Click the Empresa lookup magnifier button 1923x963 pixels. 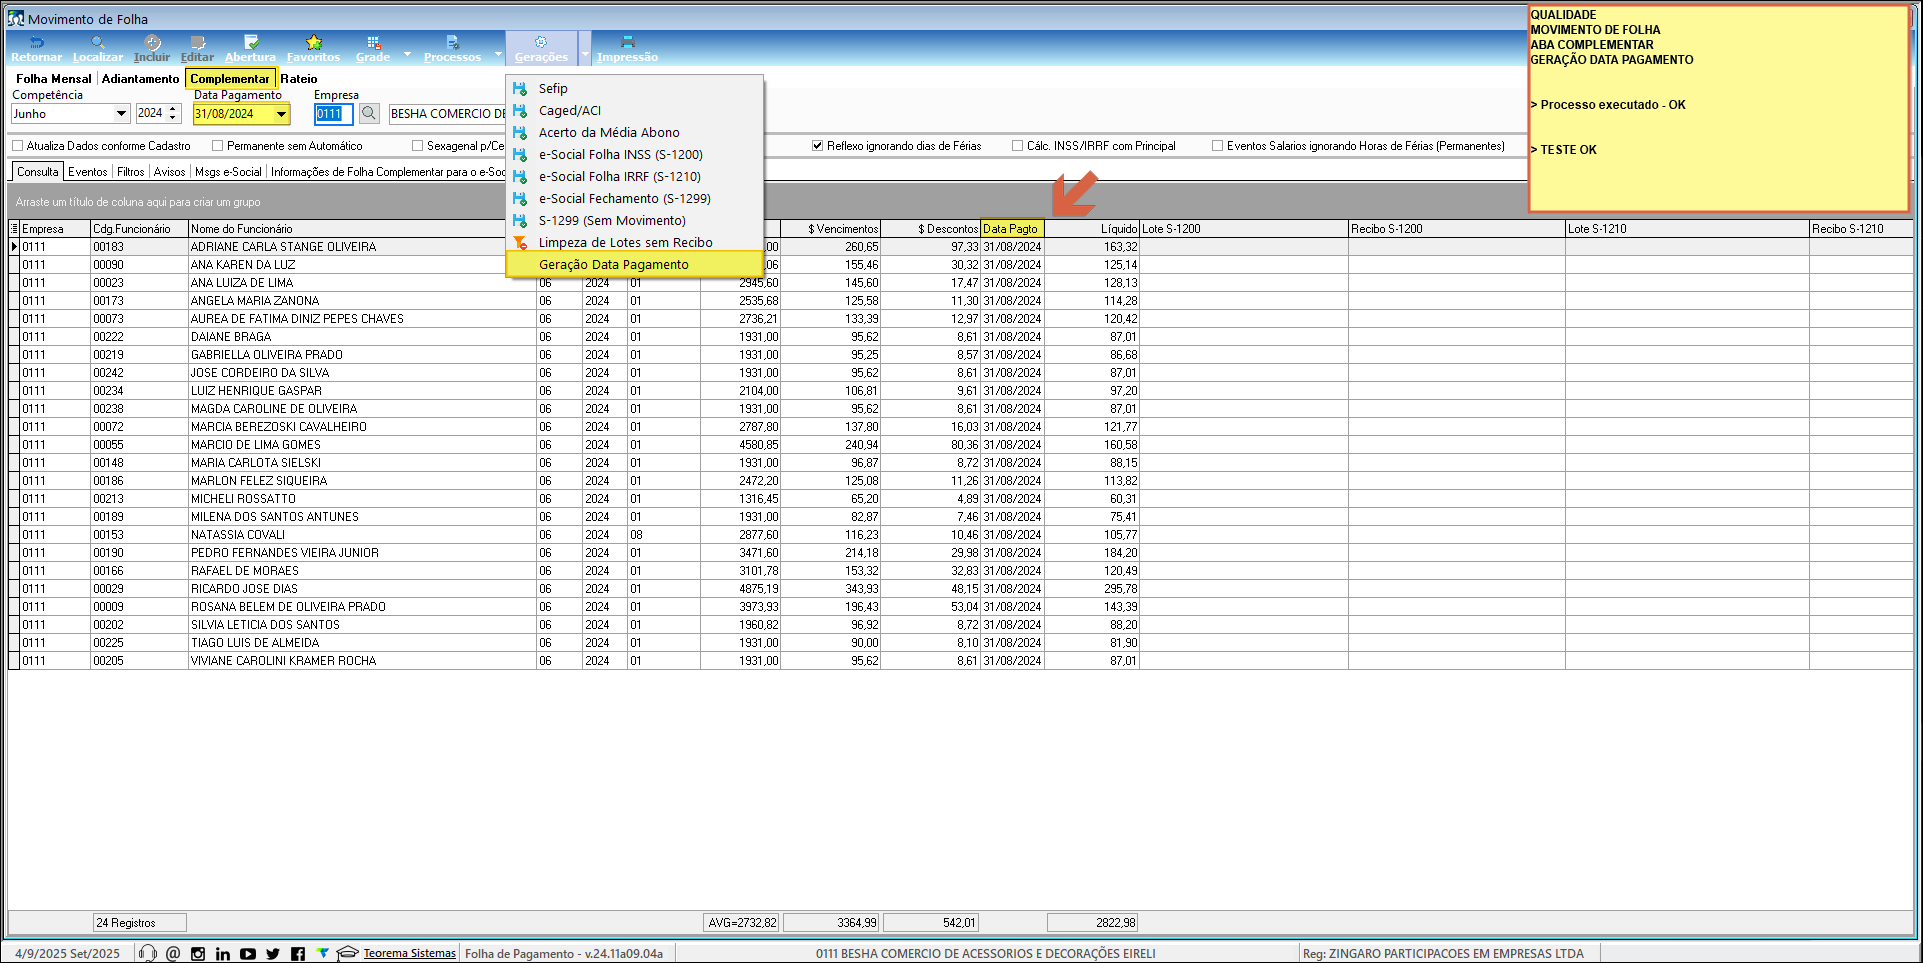369,114
